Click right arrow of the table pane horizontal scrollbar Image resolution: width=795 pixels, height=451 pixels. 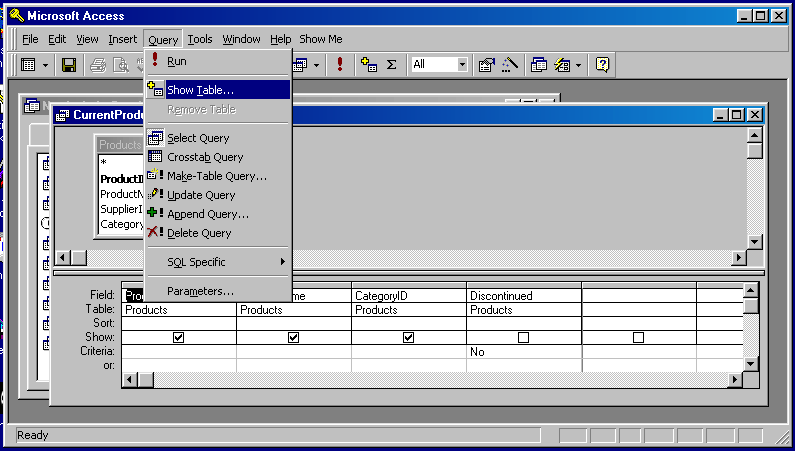coord(739,258)
